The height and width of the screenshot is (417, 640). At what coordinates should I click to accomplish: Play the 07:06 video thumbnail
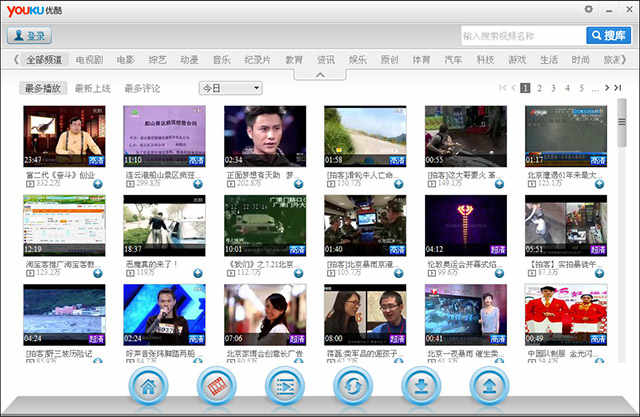(265, 315)
